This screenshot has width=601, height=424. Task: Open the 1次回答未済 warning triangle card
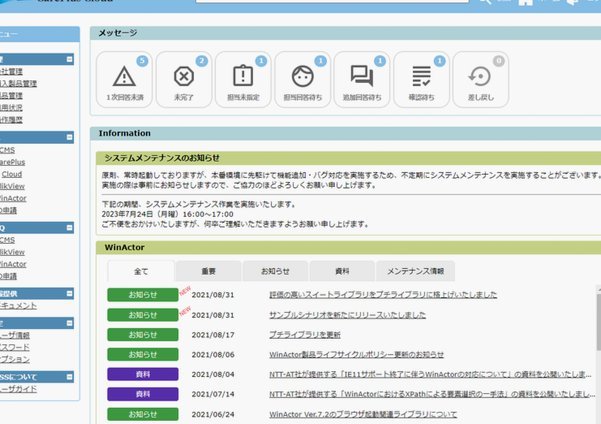click(124, 79)
